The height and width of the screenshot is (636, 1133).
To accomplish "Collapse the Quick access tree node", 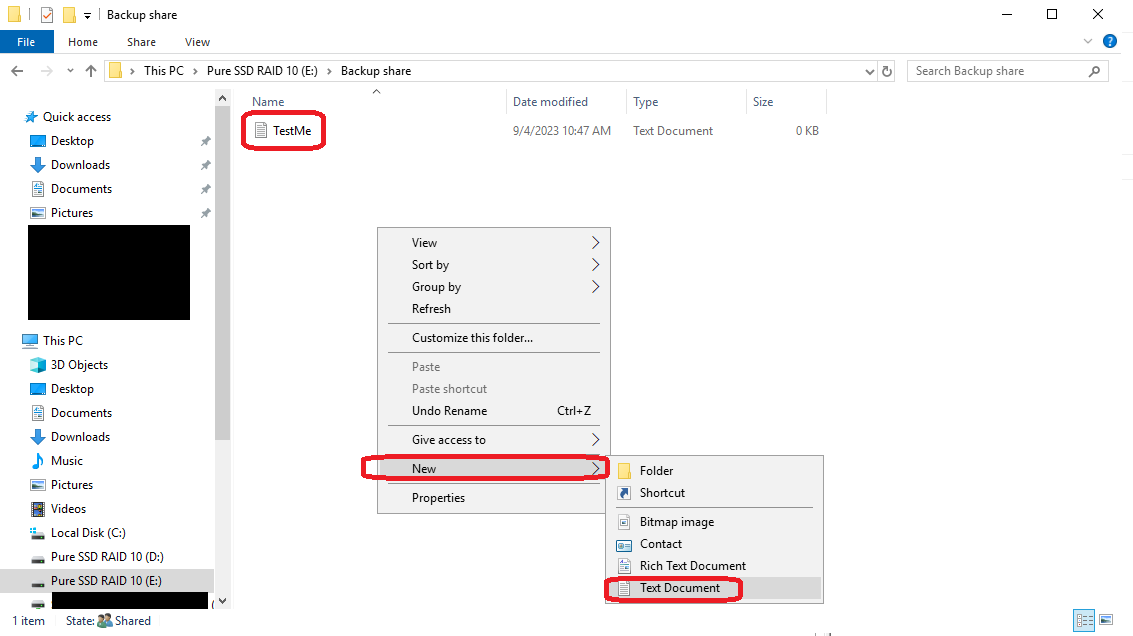I will [14, 117].
